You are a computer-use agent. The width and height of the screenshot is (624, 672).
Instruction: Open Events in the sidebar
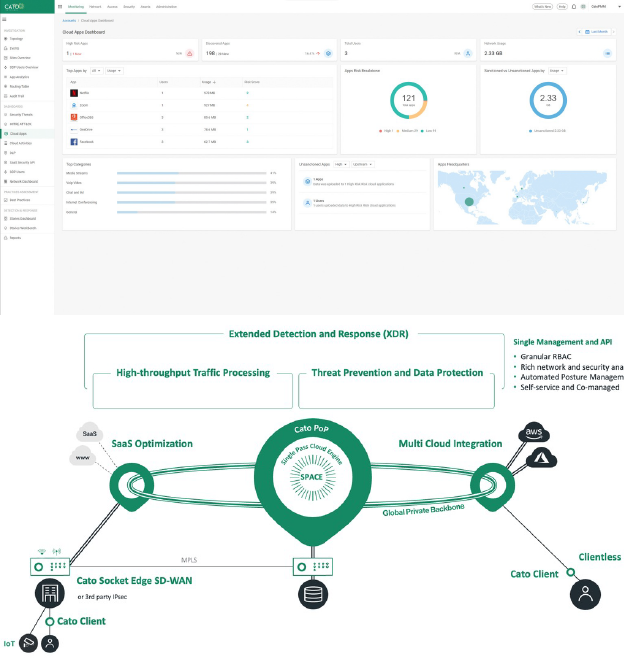(14, 48)
